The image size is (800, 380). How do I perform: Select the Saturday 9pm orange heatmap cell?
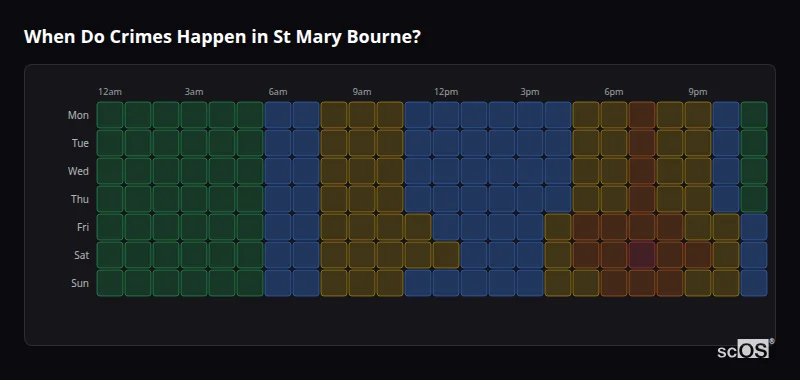698,255
